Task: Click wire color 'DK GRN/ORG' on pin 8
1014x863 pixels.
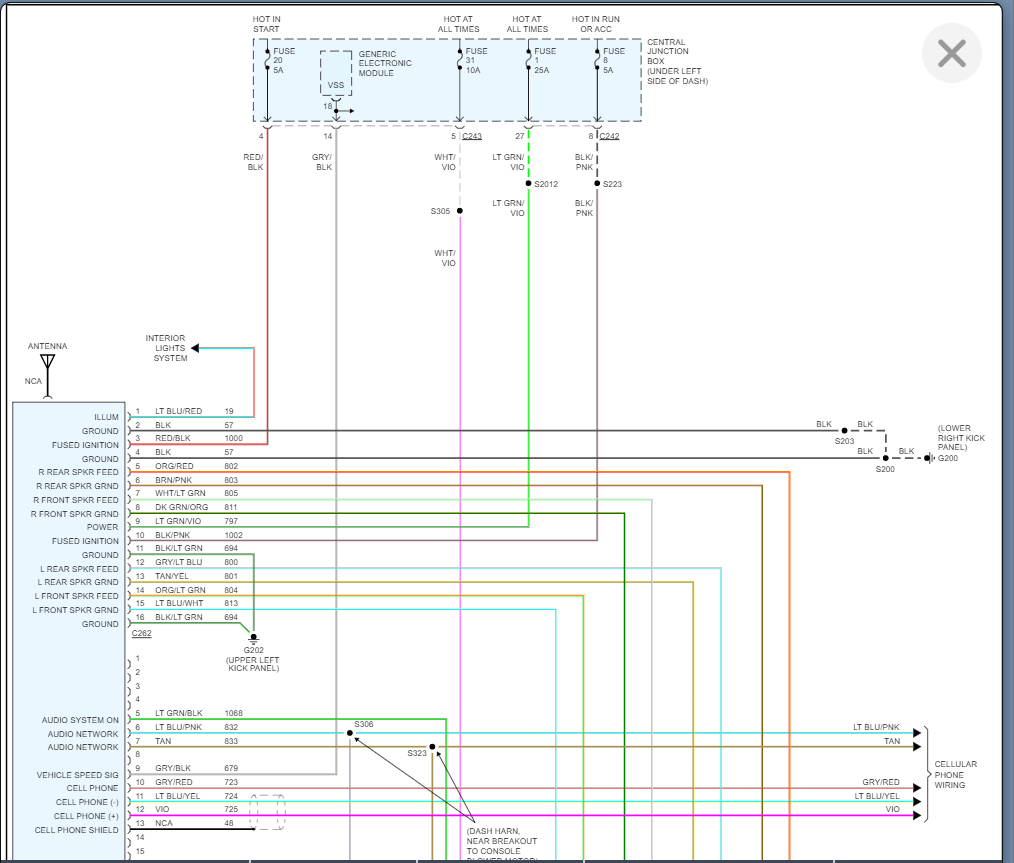Action: pyautogui.click(x=181, y=507)
